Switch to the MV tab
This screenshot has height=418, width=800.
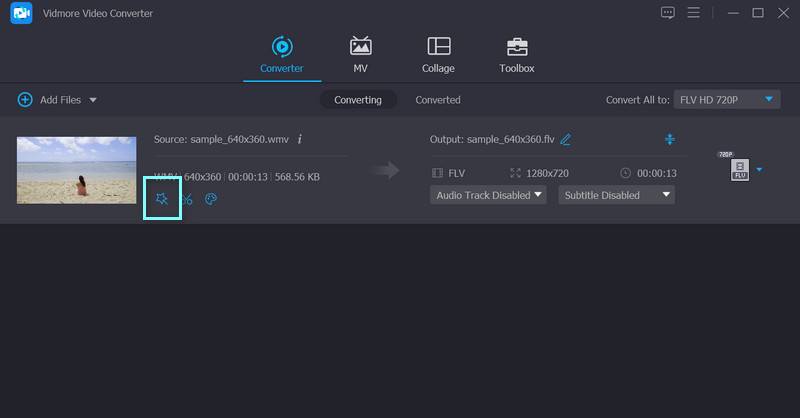click(x=360, y=55)
